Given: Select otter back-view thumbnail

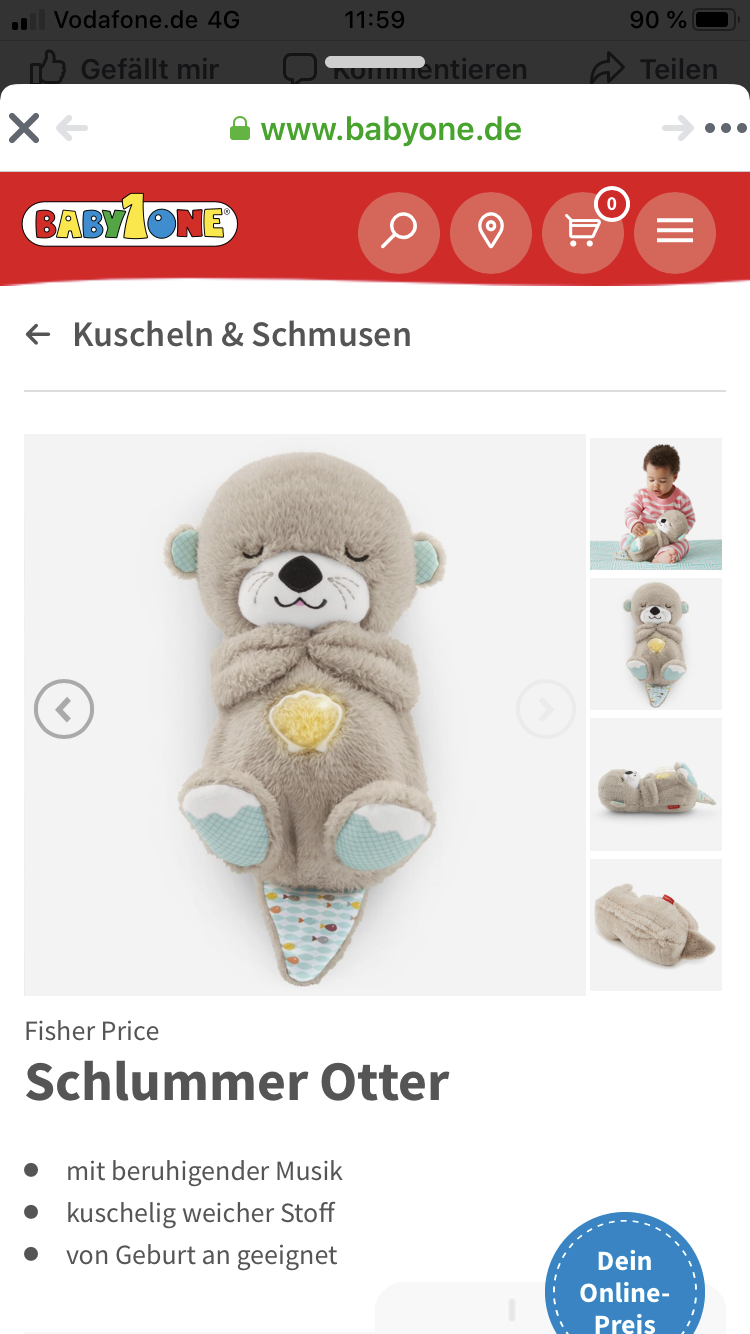Looking at the screenshot, I should point(656,925).
